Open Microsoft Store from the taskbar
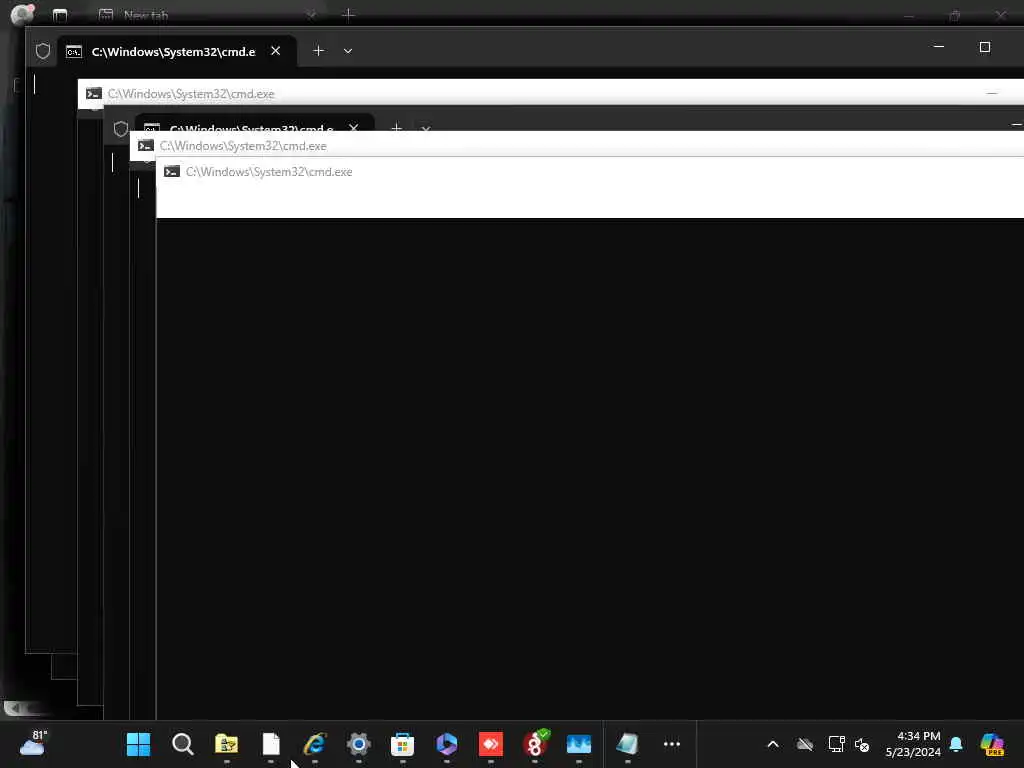Screen dimensions: 1024x768 402,744
